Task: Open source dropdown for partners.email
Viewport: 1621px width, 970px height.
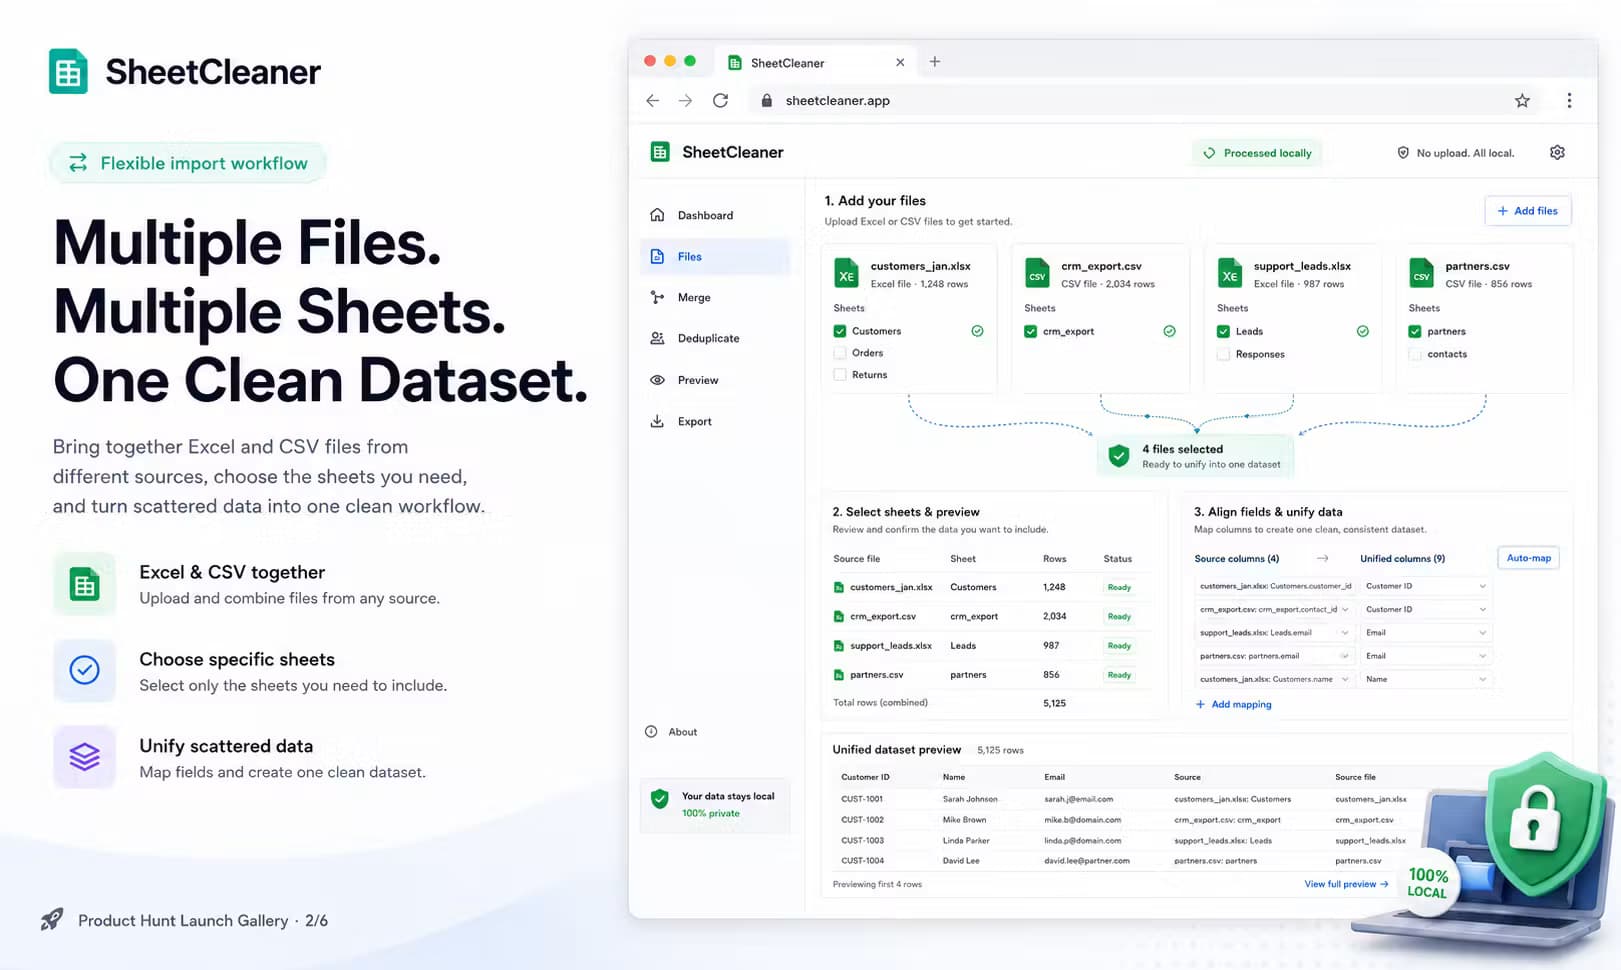Action: click(x=1274, y=656)
